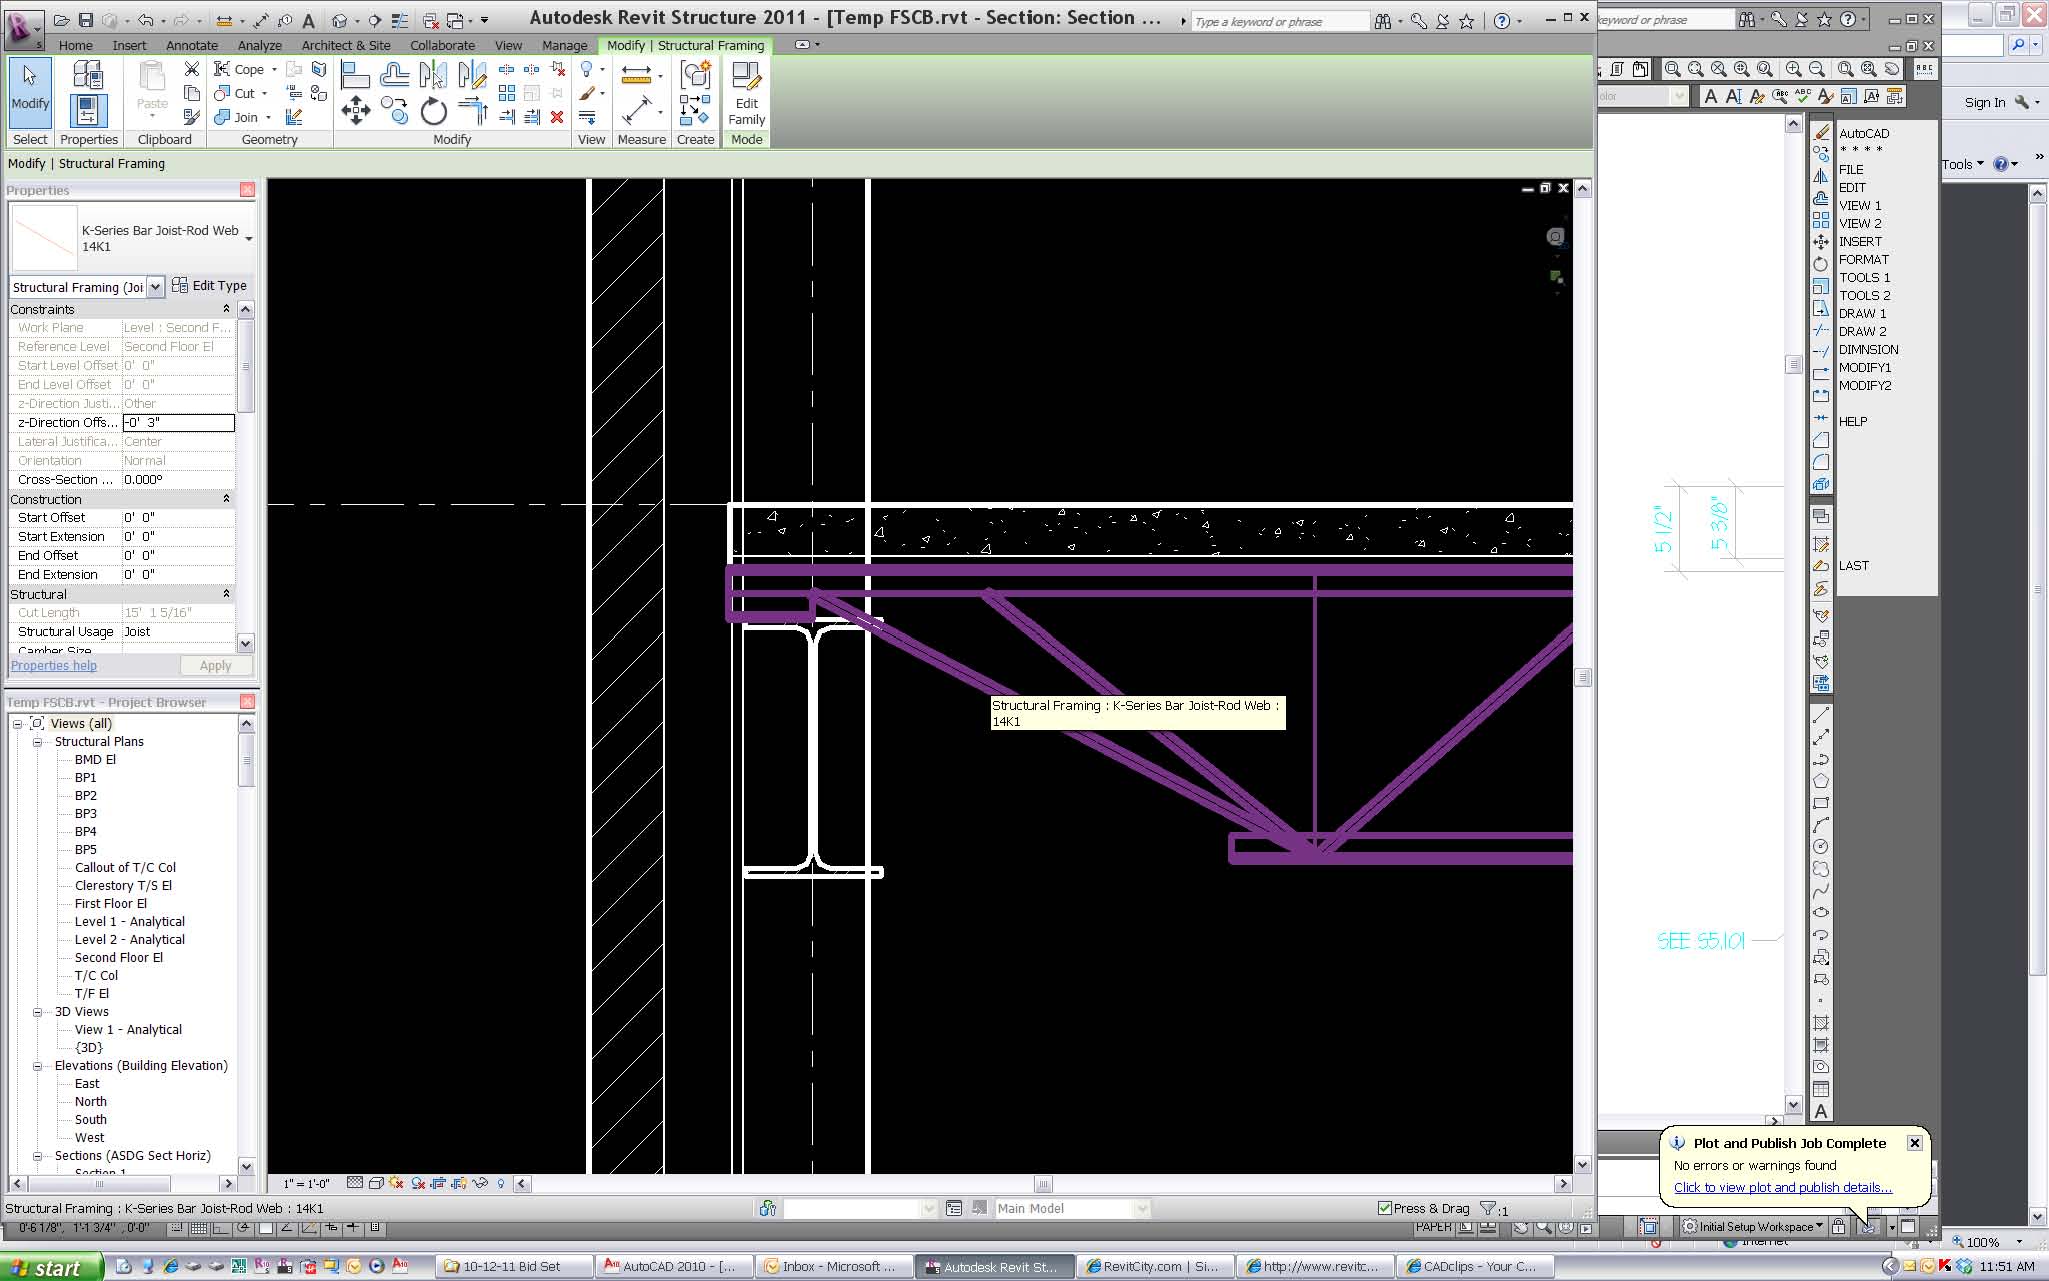Collapse the Constraints properties section
The width and height of the screenshot is (2049, 1281).
click(x=226, y=309)
